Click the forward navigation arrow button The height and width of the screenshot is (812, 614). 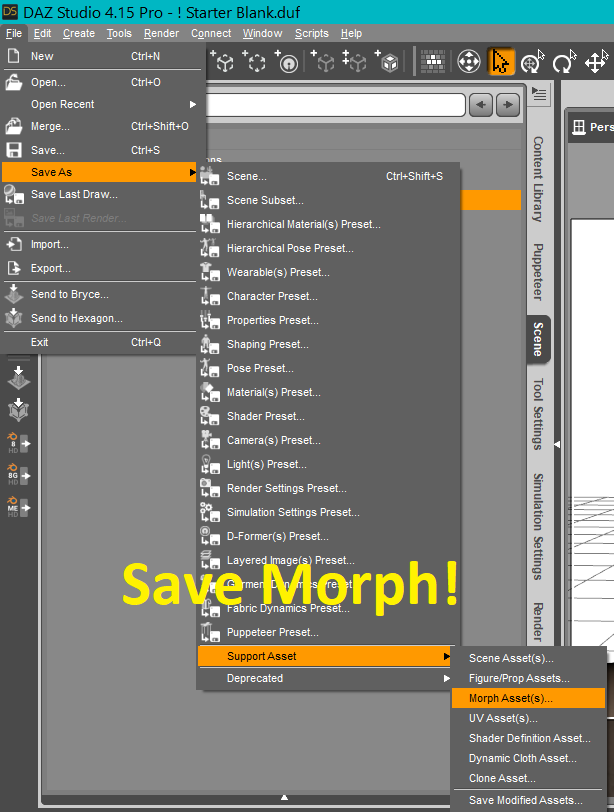tap(508, 105)
